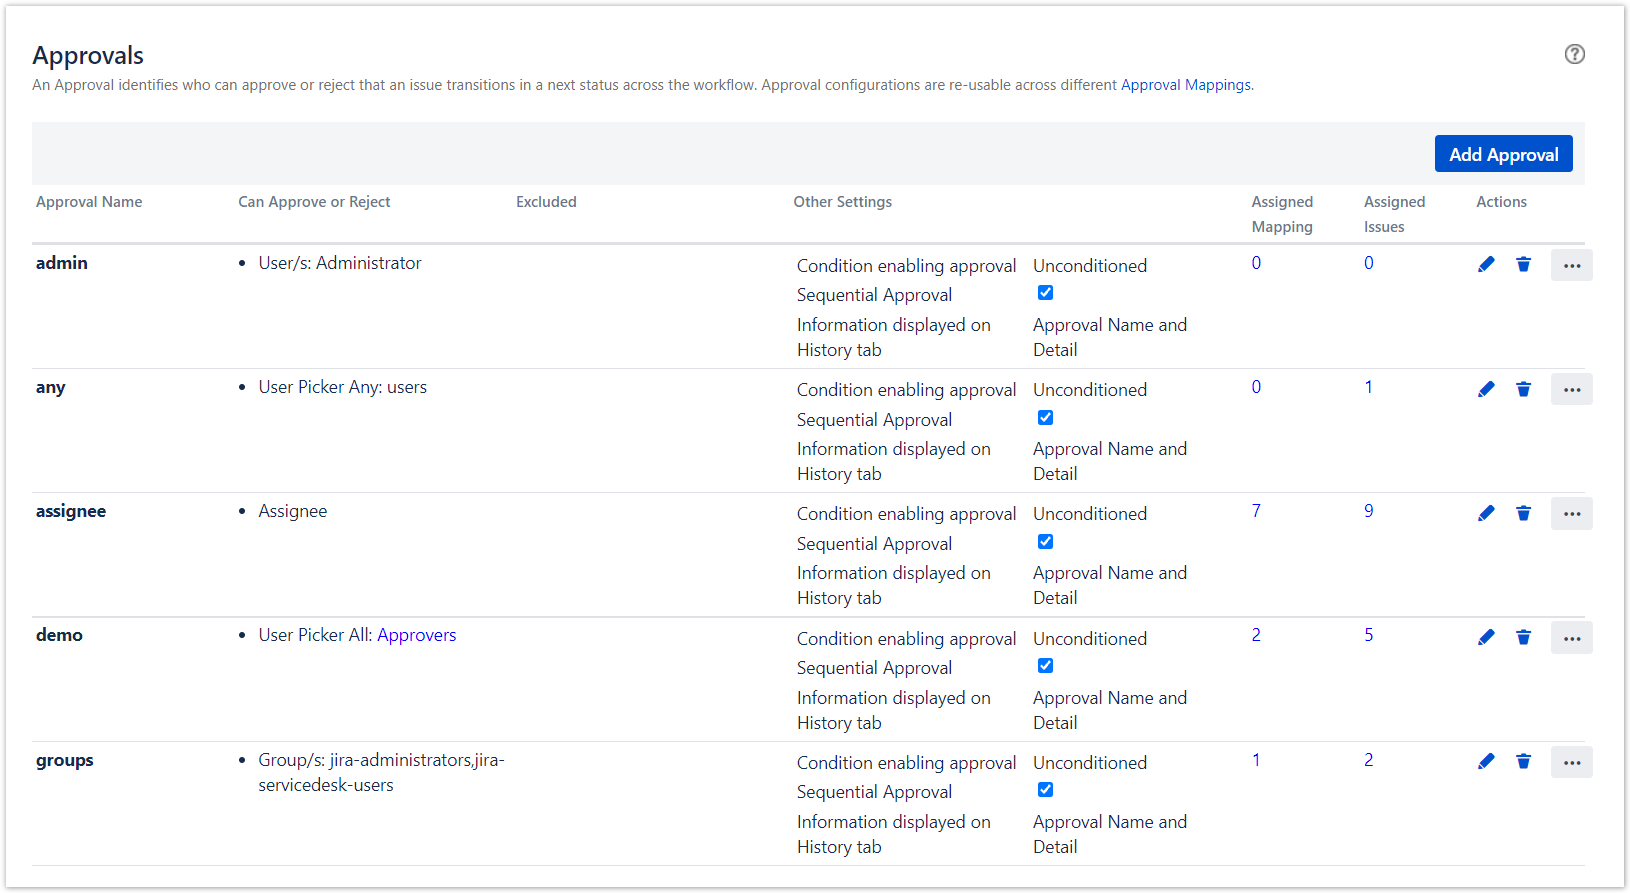Open assignee's 7 assigned mappings
Screen dimensions: 1630x893
point(1256,511)
